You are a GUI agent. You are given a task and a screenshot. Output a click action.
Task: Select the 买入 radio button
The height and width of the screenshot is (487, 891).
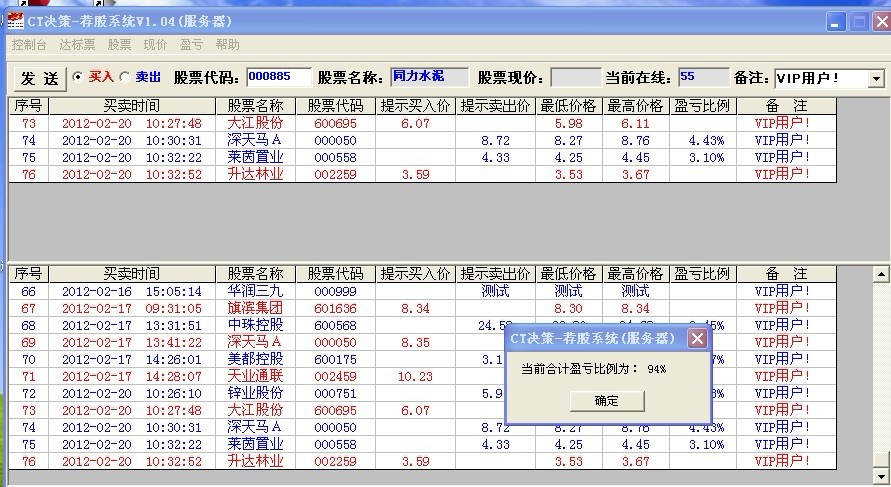[x=78, y=77]
